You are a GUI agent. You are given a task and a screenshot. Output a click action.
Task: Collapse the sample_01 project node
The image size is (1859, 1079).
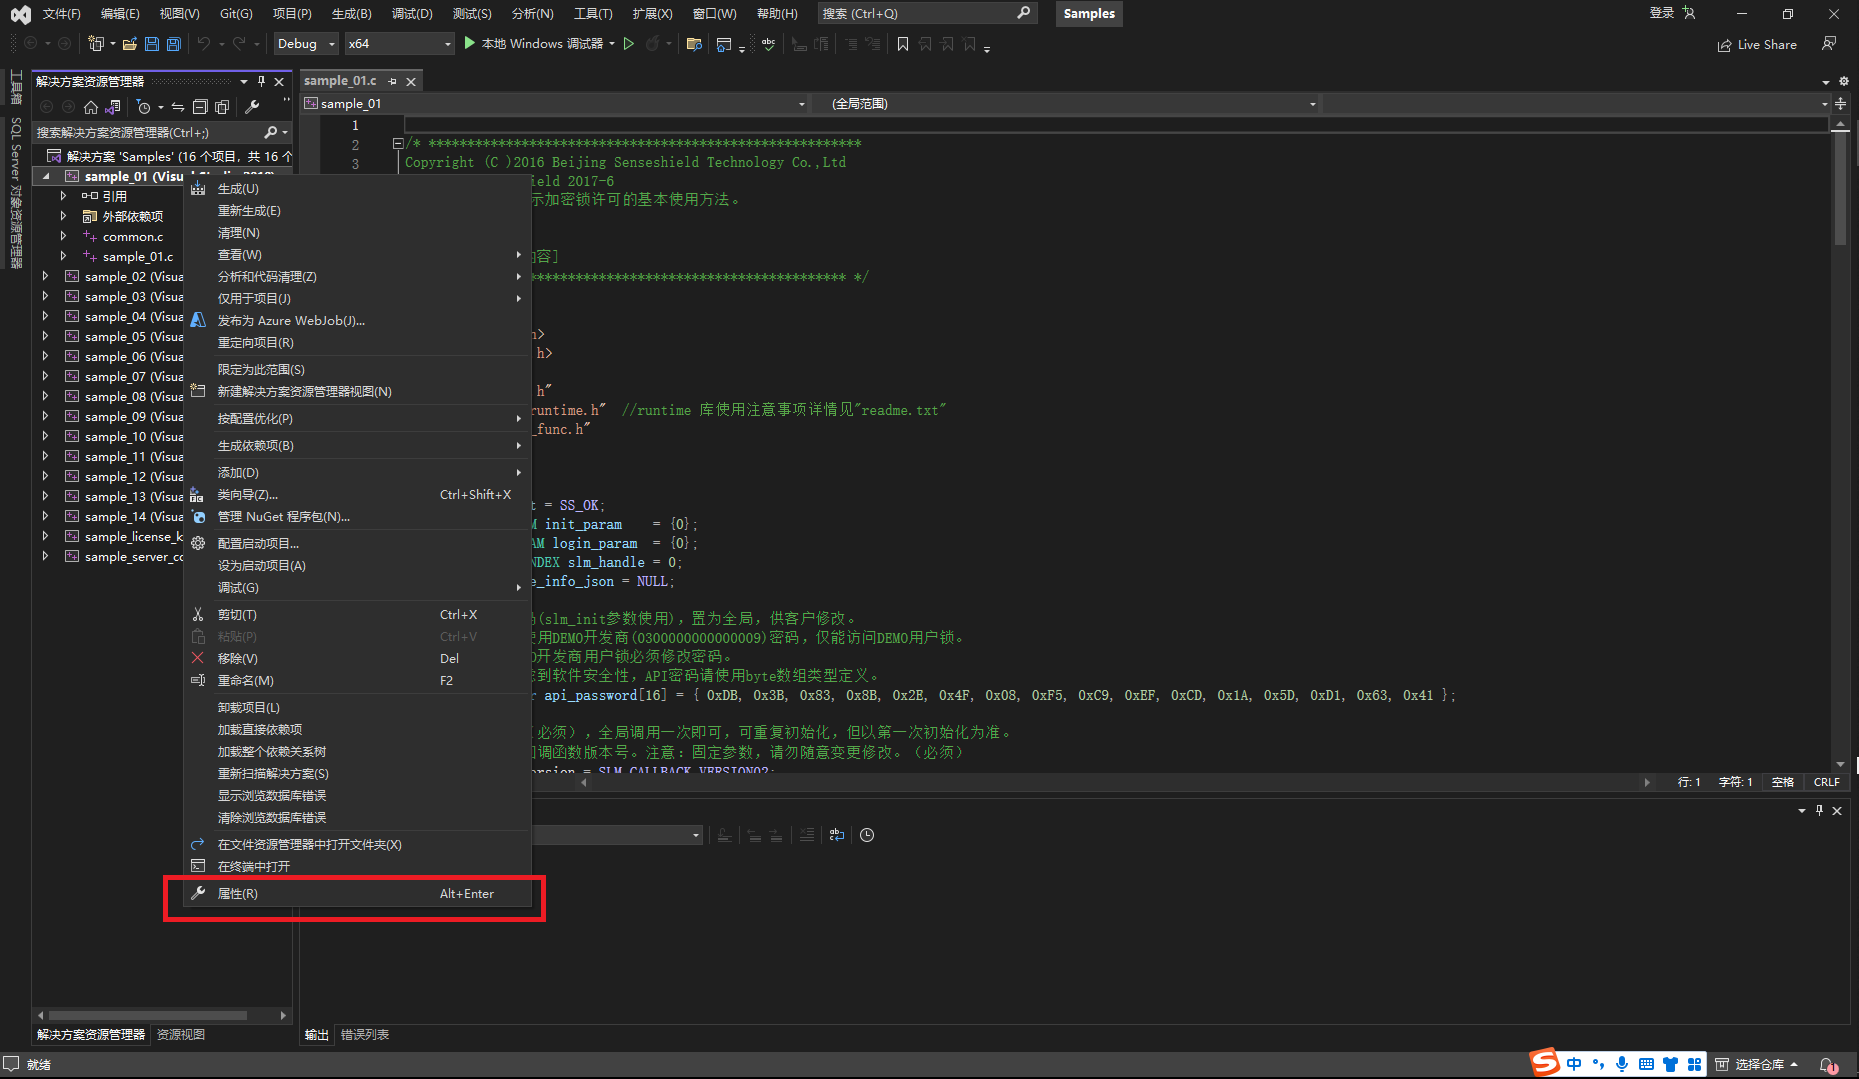(46, 177)
